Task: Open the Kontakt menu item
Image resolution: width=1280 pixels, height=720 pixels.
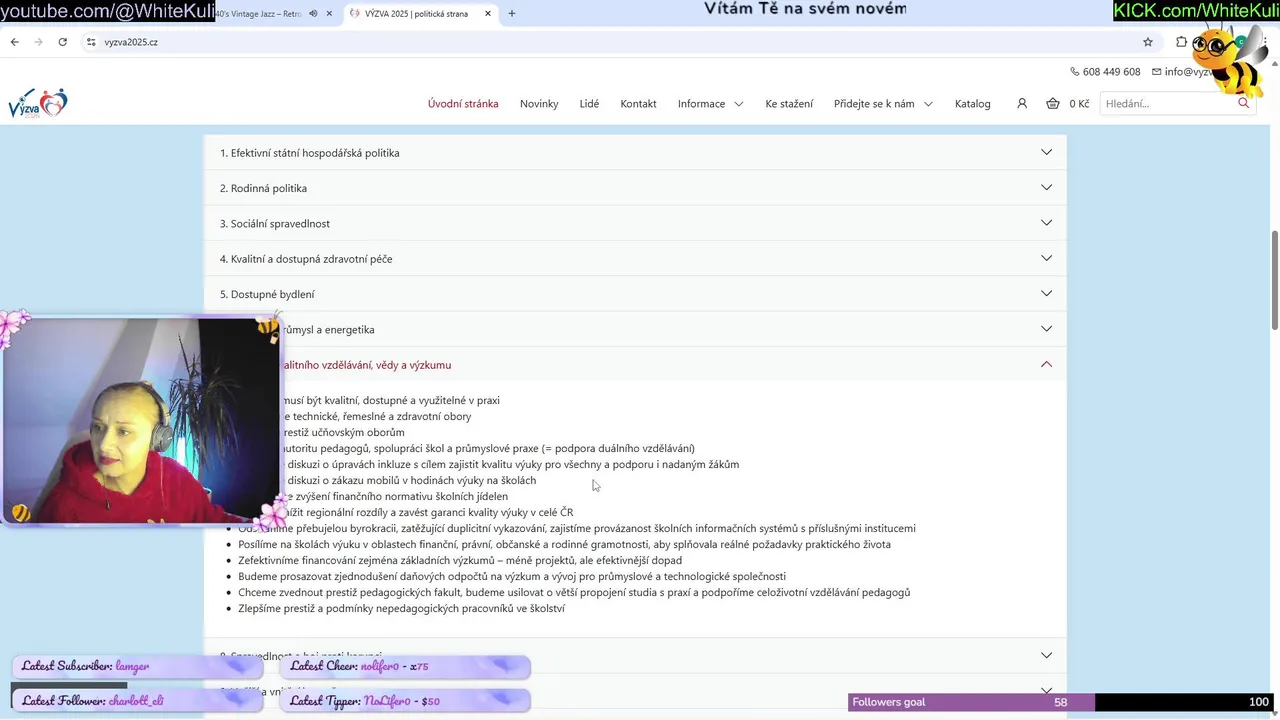Action: (638, 104)
